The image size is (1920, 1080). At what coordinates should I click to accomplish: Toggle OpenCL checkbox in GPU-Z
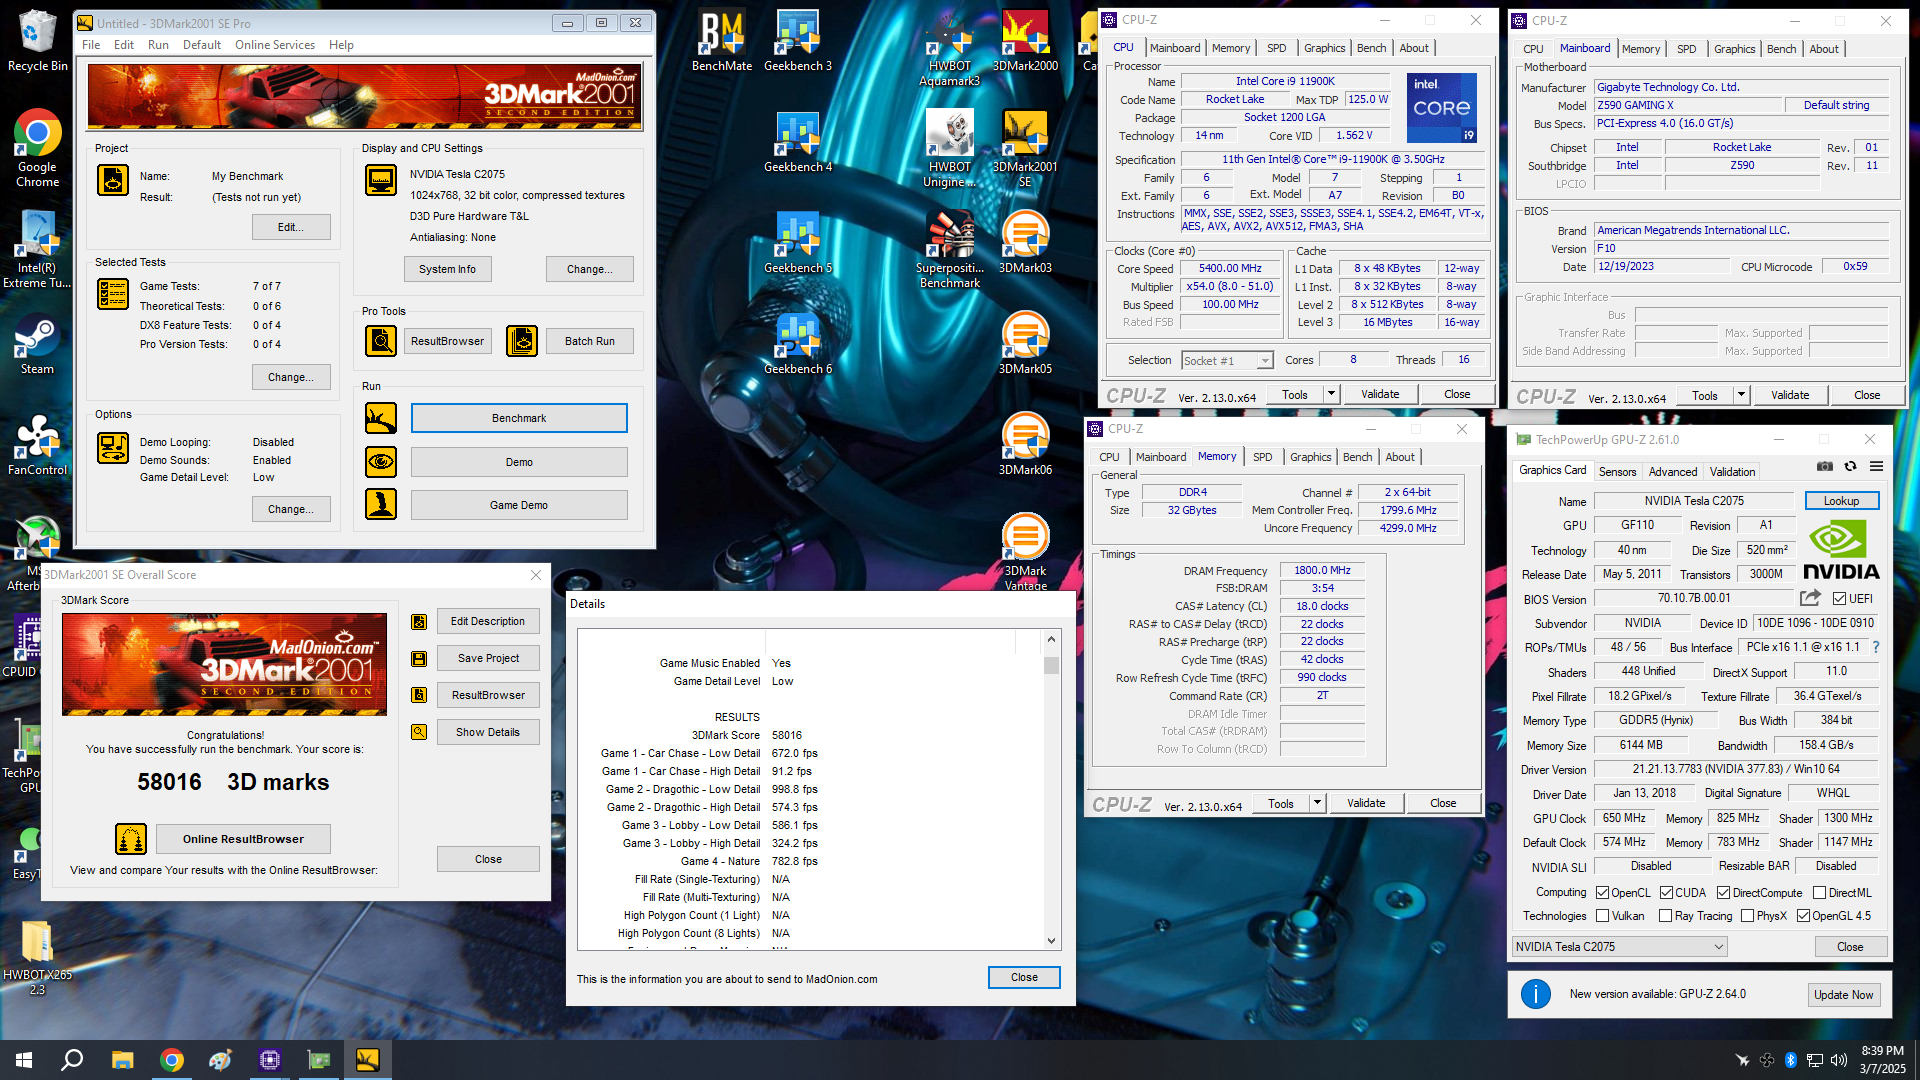(1603, 893)
